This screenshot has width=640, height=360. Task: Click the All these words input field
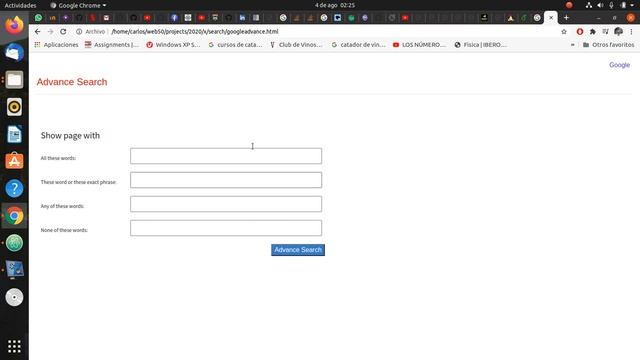tap(226, 156)
